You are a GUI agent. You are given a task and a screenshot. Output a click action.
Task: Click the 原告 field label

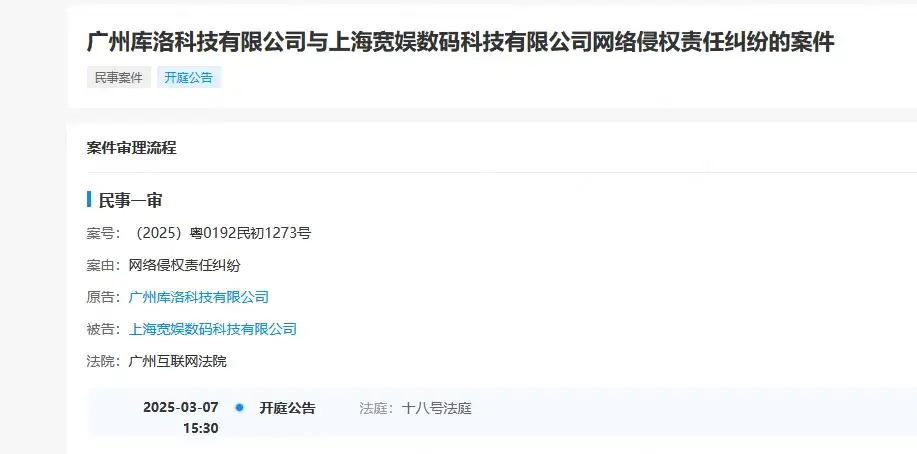click(x=101, y=297)
